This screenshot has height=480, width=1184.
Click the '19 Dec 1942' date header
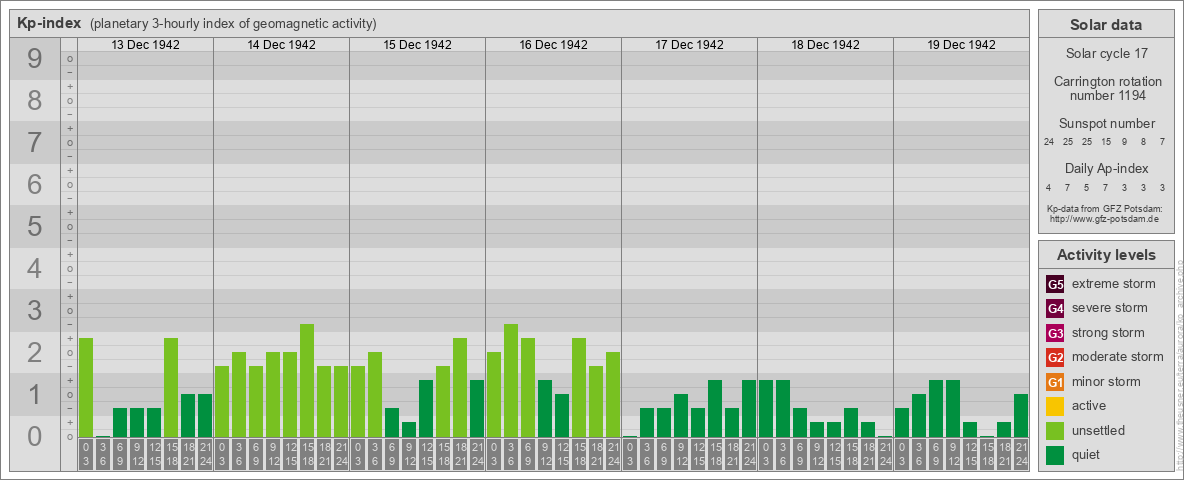pyautogui.click(x=961, y=45)
